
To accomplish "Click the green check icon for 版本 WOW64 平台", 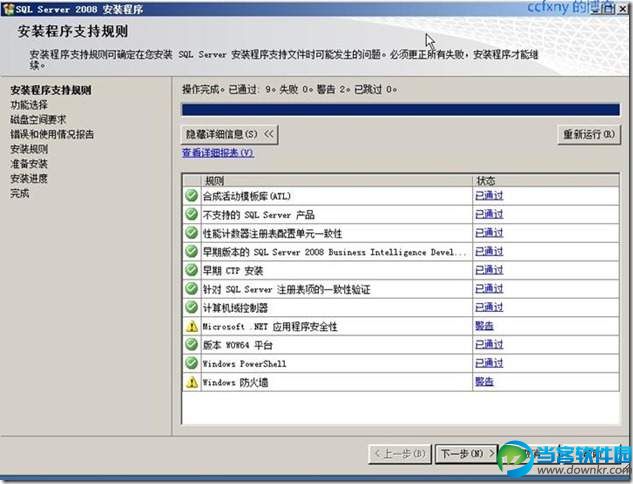I will [x=191, y=345].
